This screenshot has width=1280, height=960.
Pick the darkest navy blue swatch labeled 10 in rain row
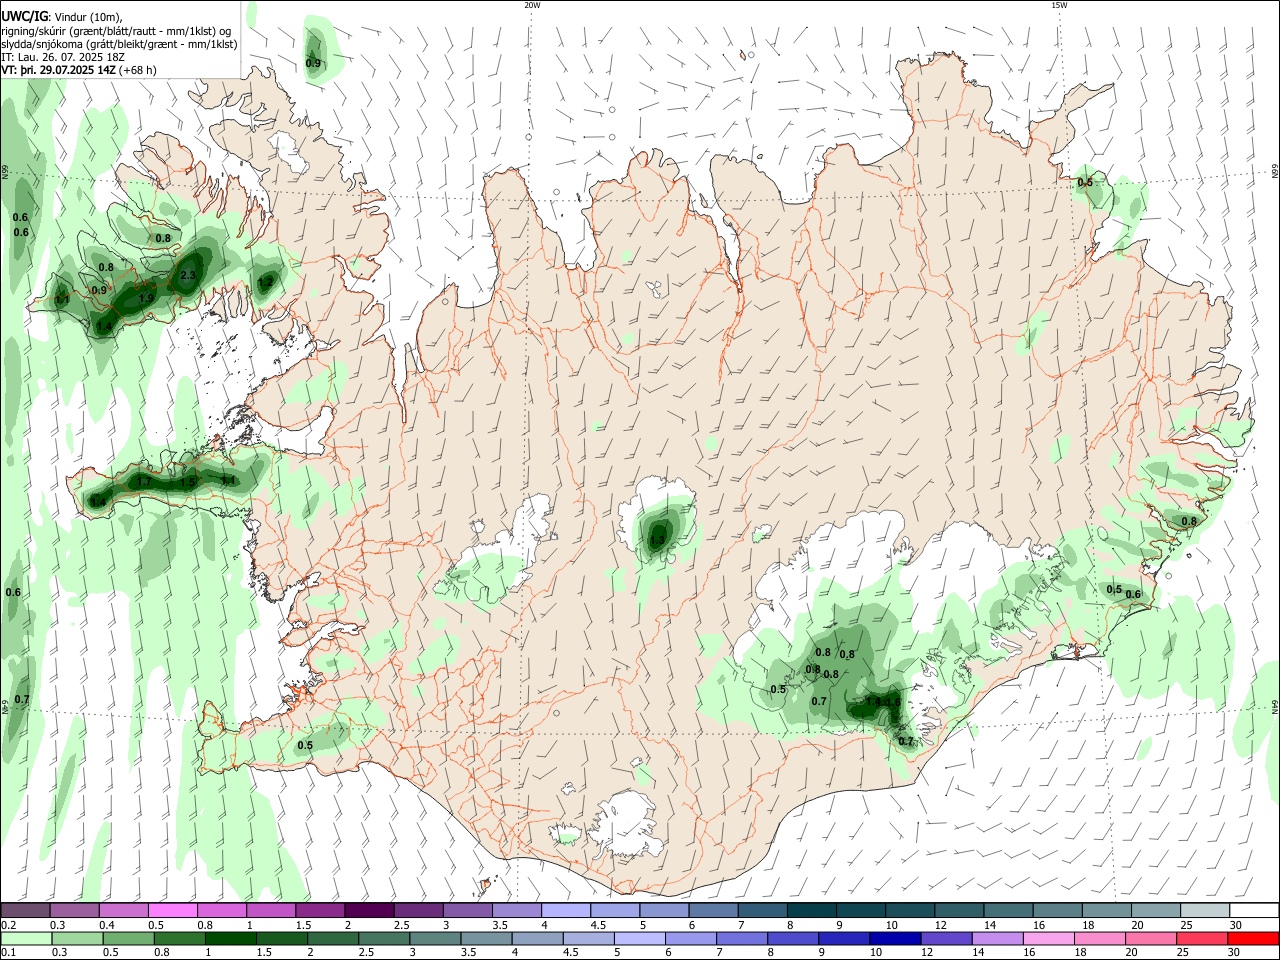tap(895, 938)
